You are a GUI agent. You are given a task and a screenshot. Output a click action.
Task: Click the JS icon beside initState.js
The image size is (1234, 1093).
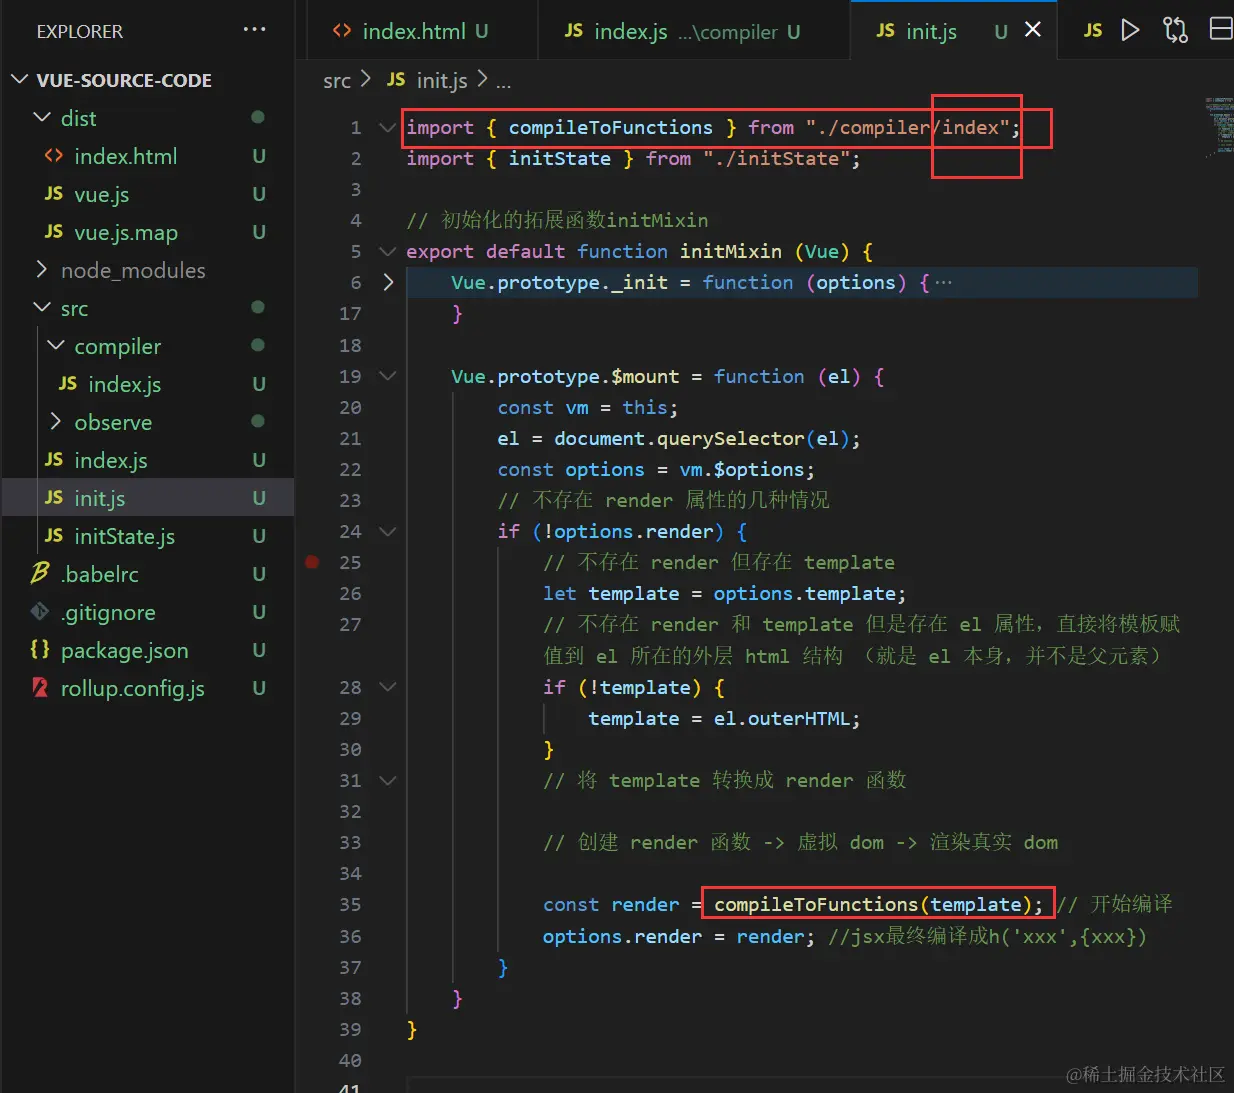click(x=54, y=535)
